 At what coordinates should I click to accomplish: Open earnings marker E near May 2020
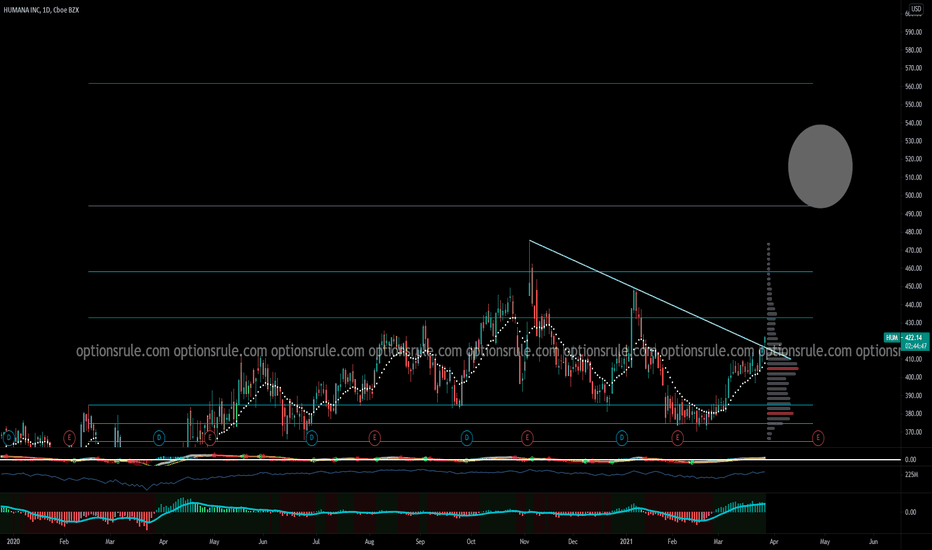point(209,438)
